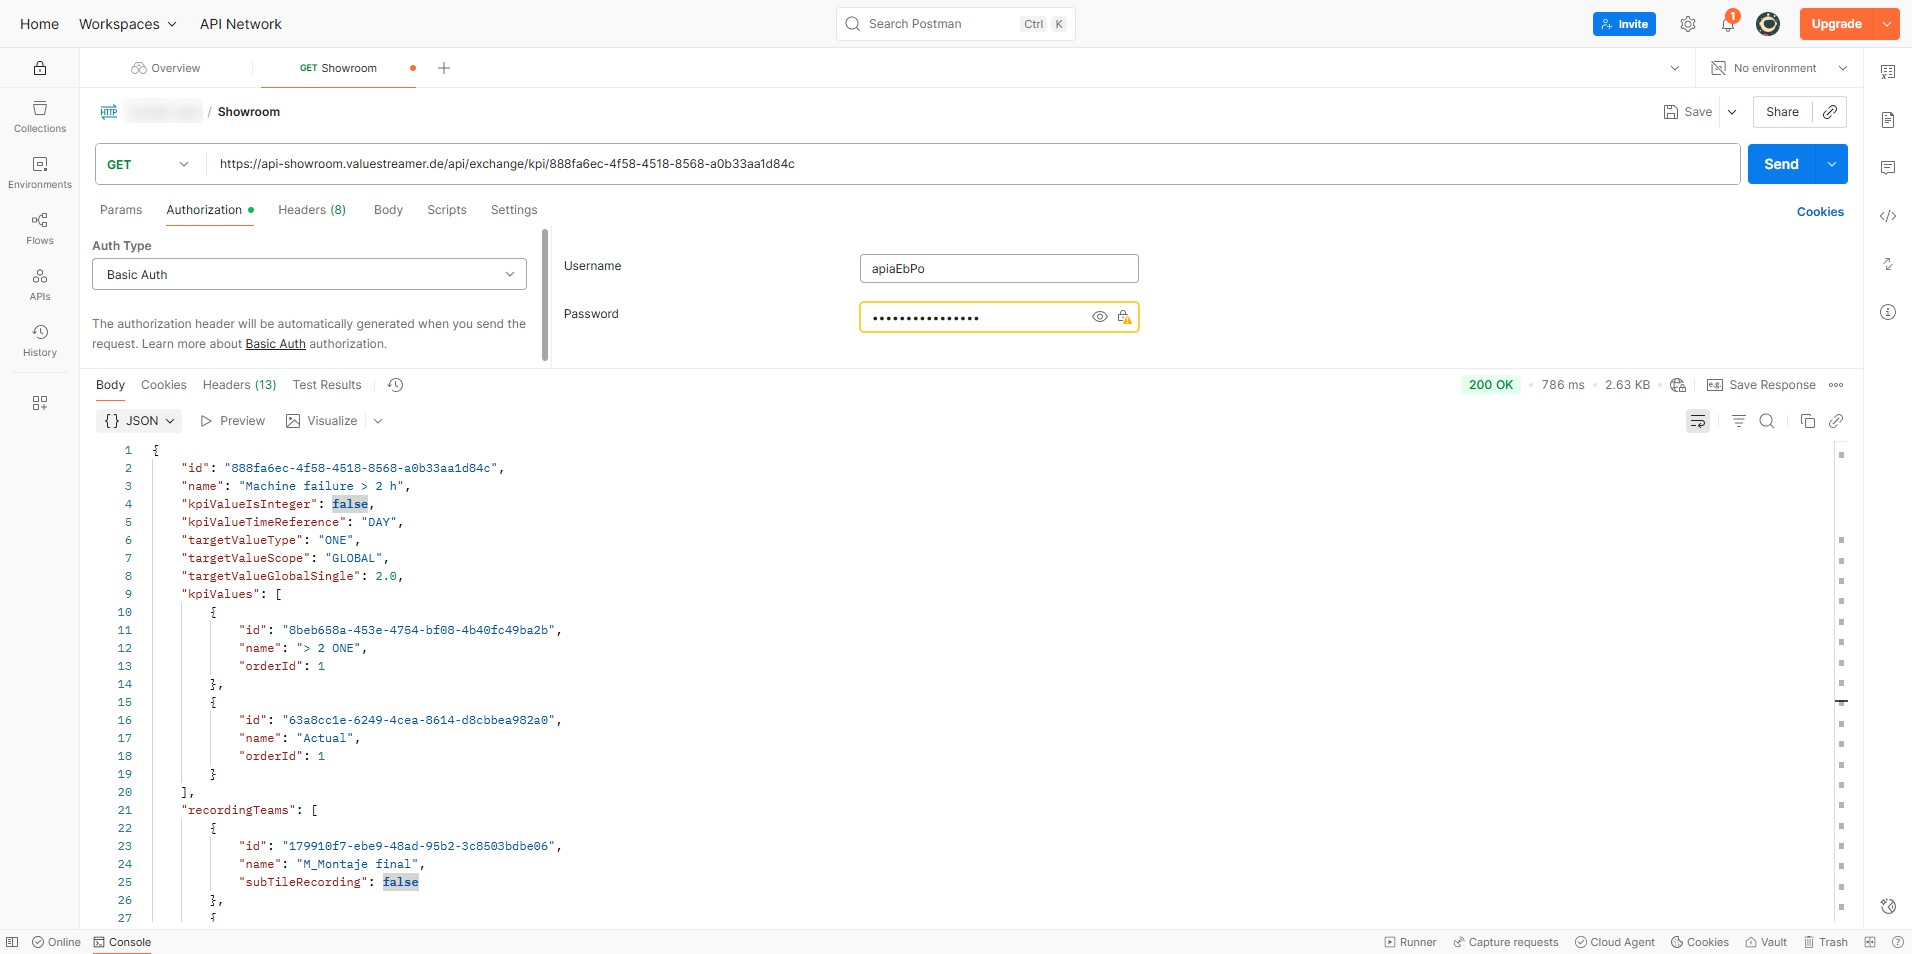Copy the response body to clipboard
This screenshot has height=954, width=1912.
click(x=1807, y=421)
